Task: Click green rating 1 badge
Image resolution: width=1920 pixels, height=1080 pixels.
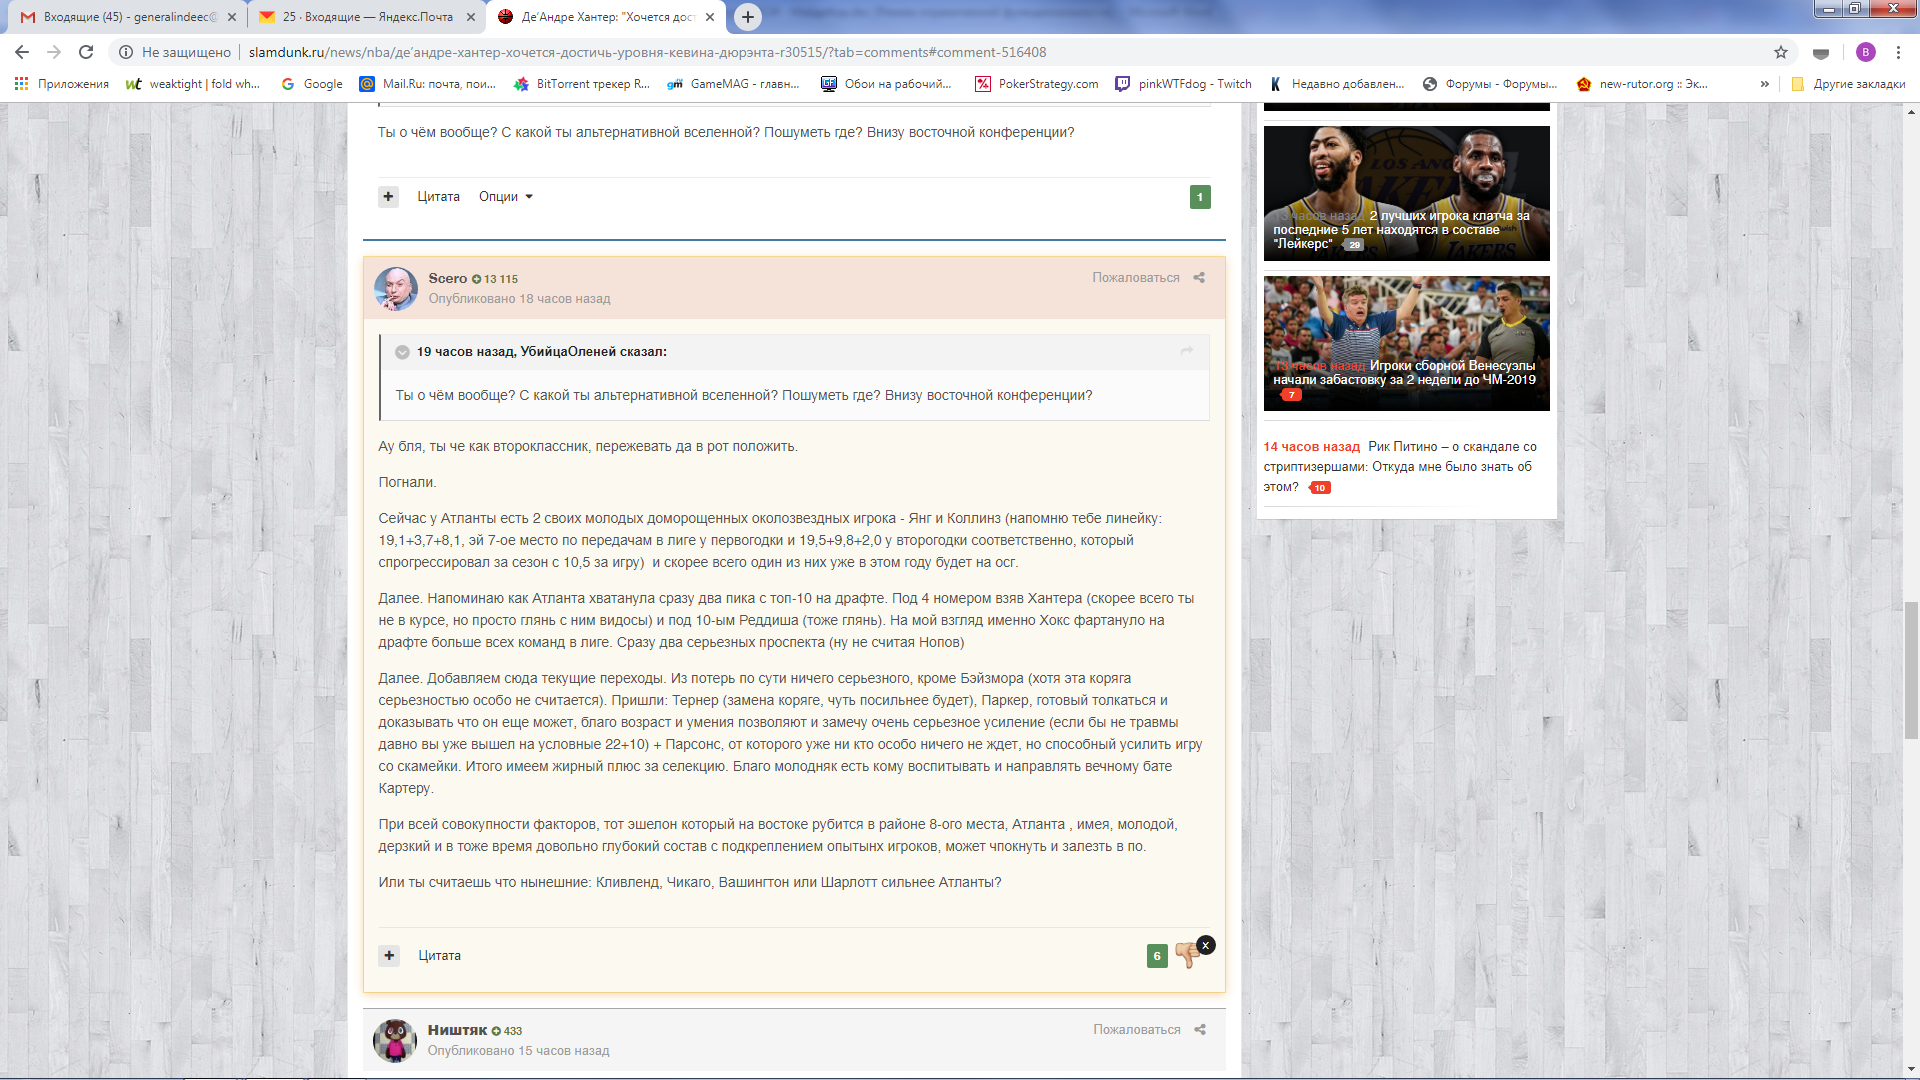Action: coord(1200,197)
